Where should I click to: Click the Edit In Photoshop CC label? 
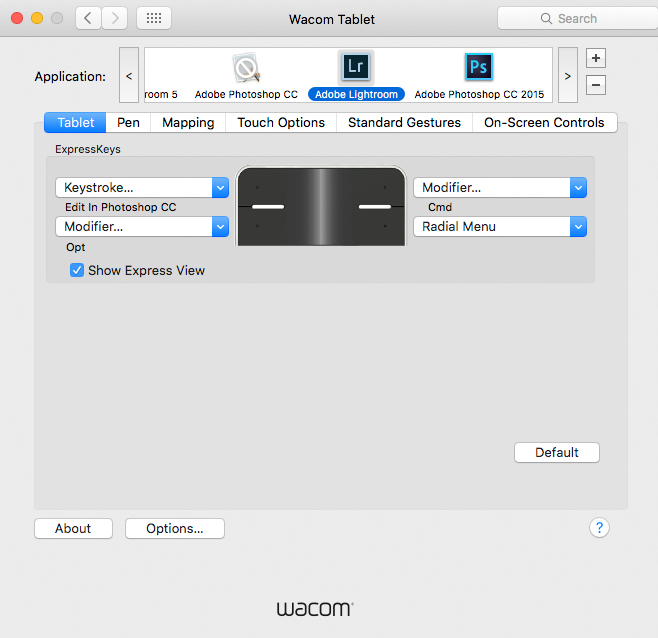pyautogui.click(x=120, y=207)
